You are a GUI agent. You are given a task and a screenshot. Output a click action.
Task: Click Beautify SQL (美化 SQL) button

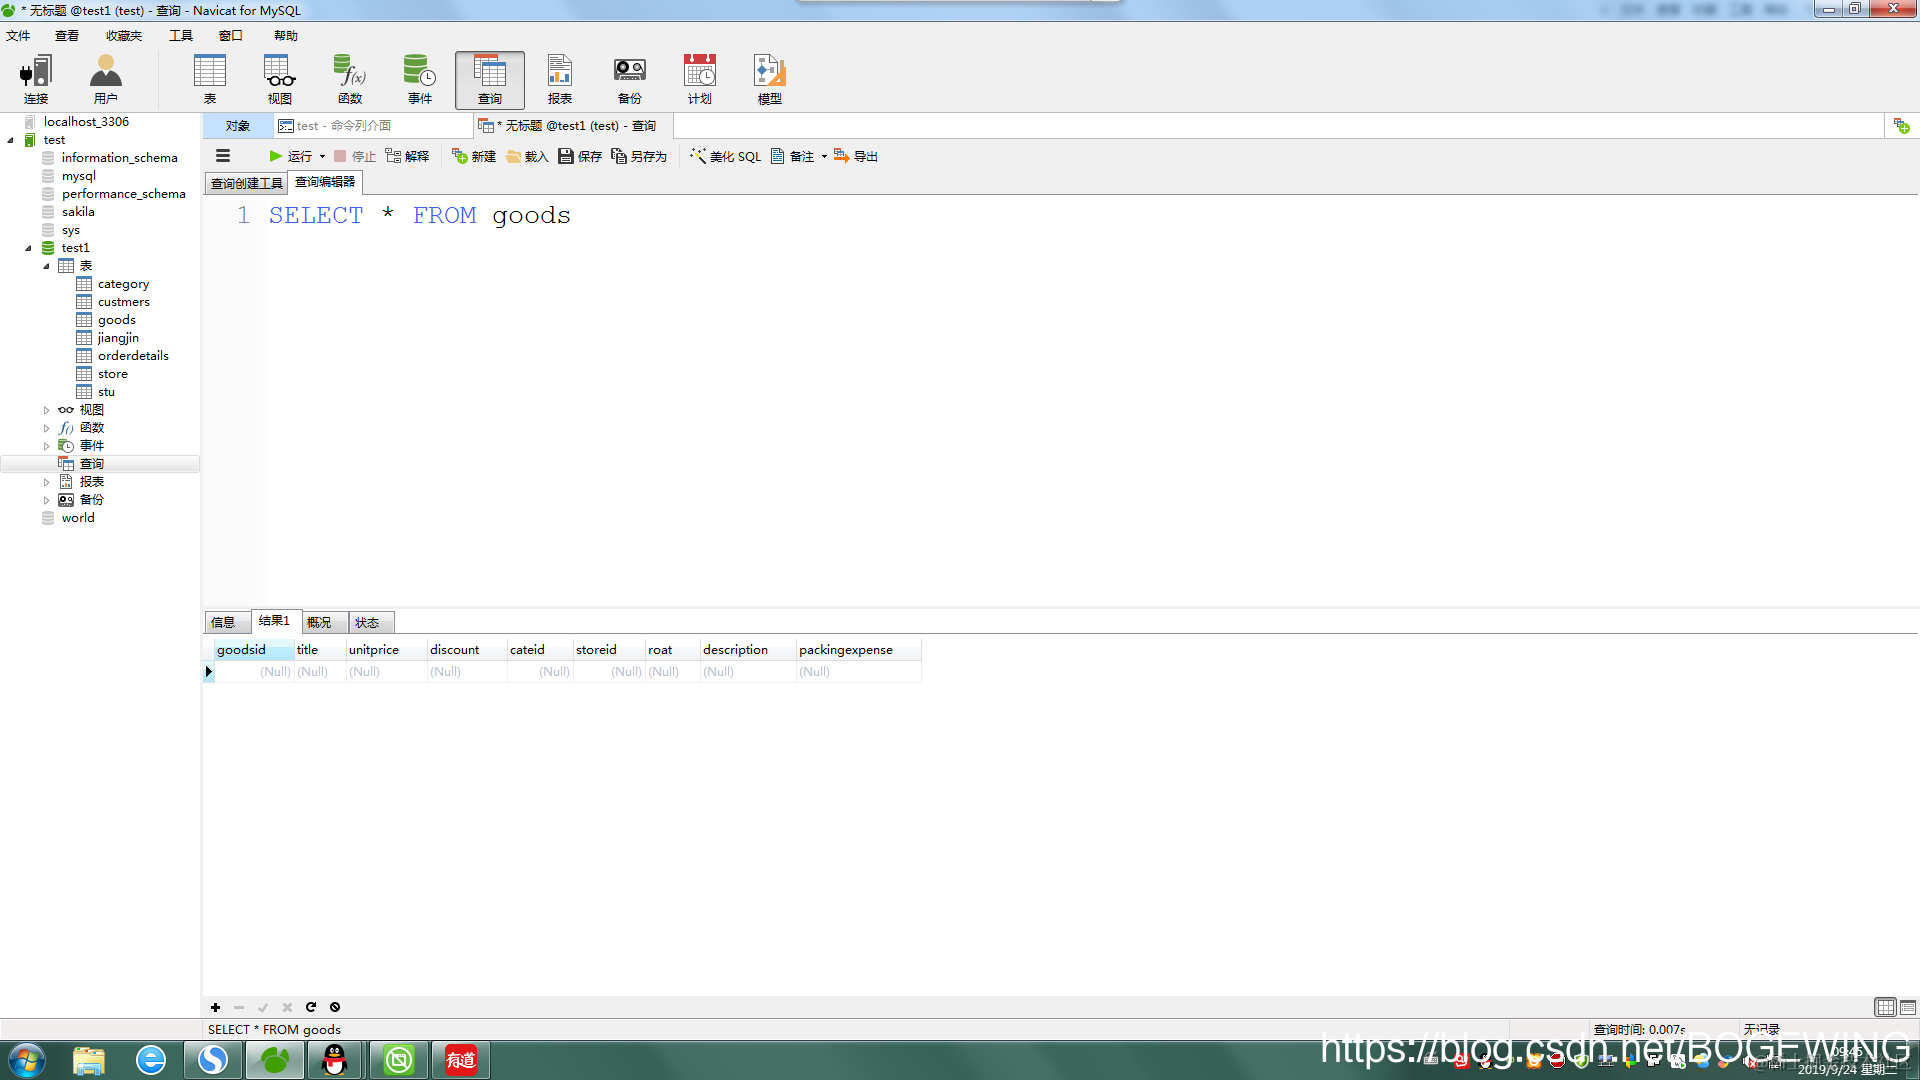[x=726, y=156]
